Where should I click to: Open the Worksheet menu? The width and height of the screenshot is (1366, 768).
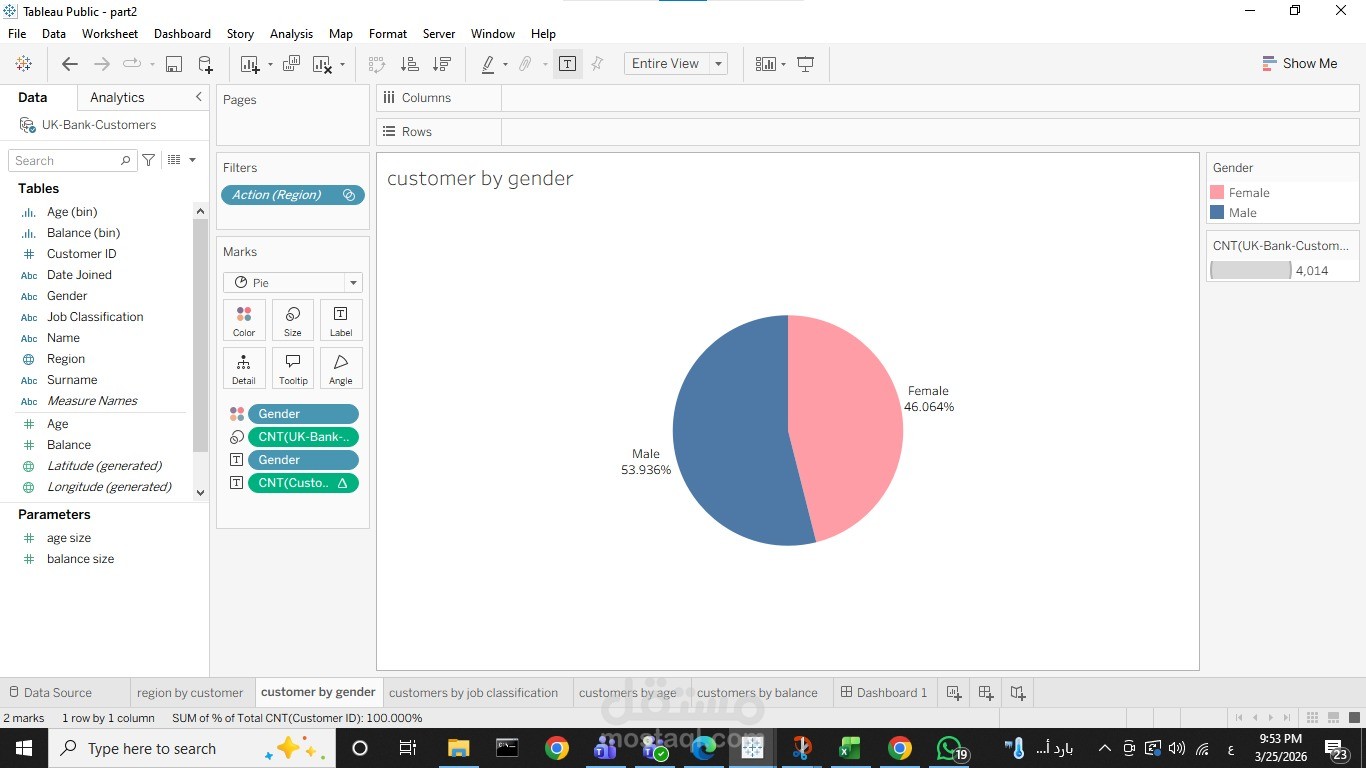point(110,33)
